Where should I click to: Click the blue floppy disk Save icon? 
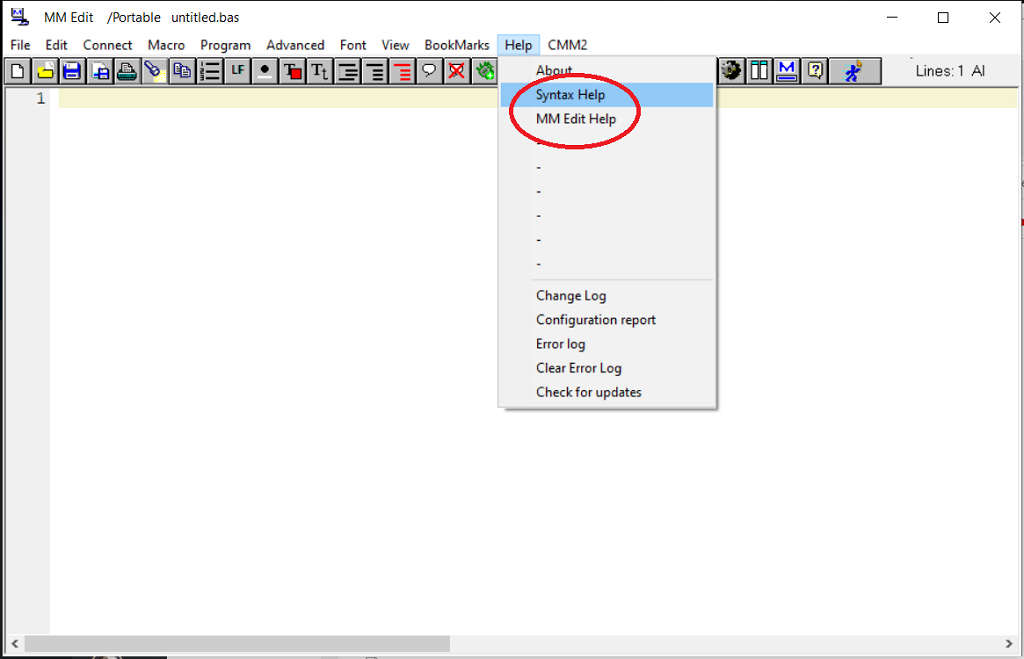tap(72, 71)
